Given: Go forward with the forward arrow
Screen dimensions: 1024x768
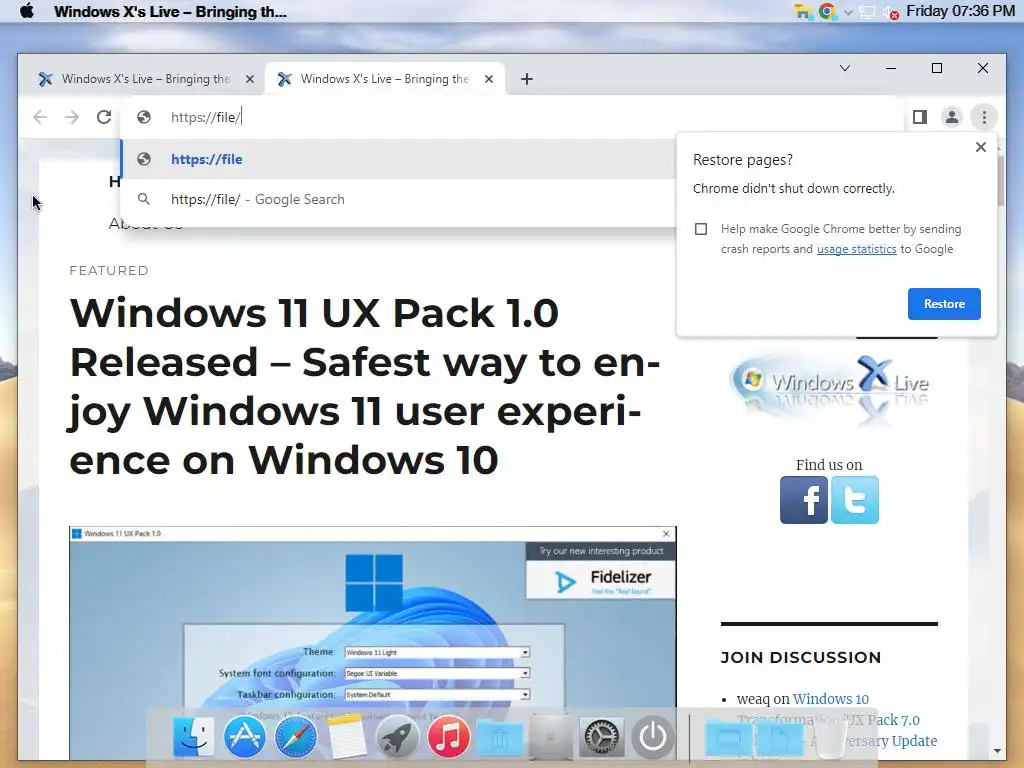Looking at the screenshot, I should 72,117.
